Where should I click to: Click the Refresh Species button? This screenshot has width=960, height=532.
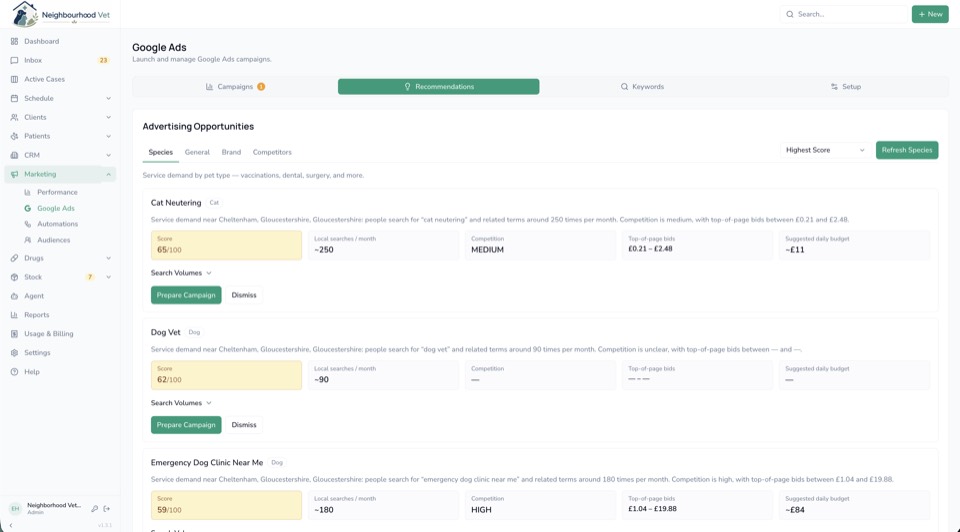click(x=907, y=150)
